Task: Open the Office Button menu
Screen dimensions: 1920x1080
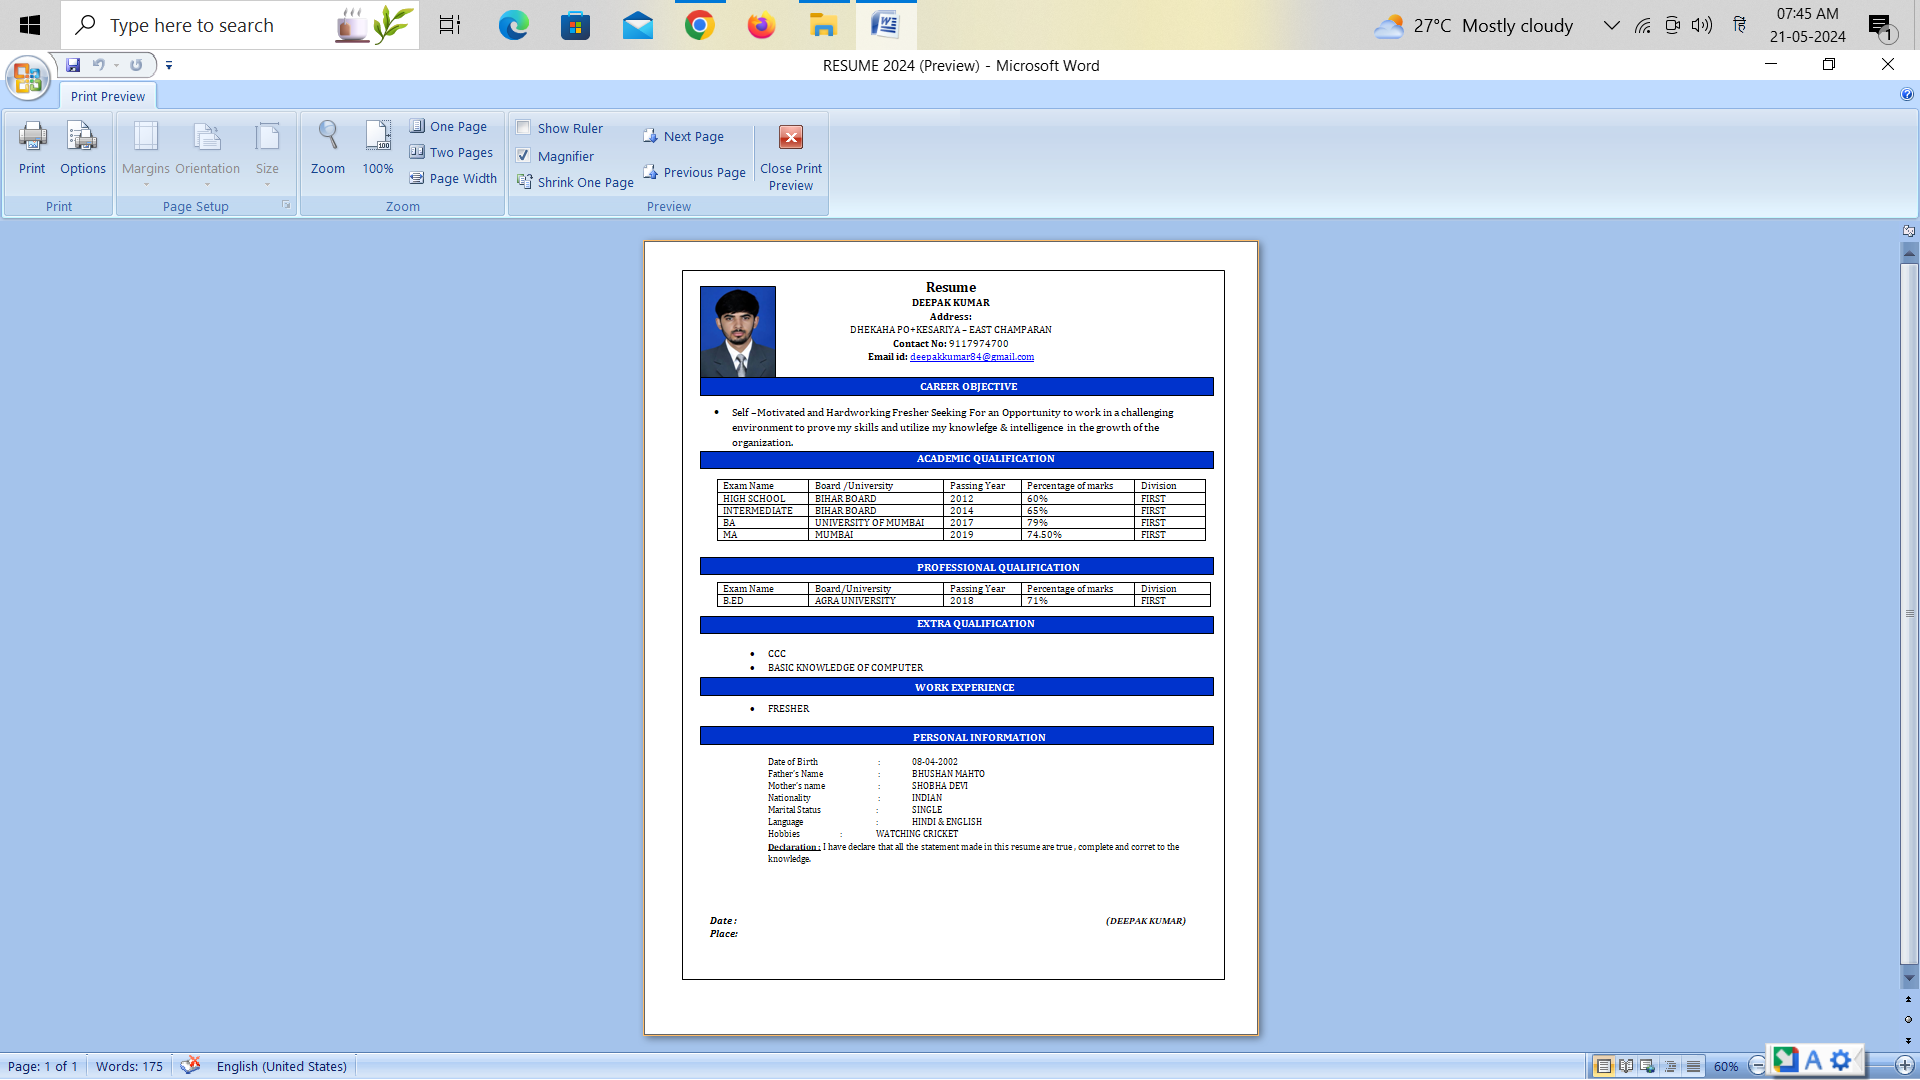Action: pyautogui.click(x=28, y=77)
